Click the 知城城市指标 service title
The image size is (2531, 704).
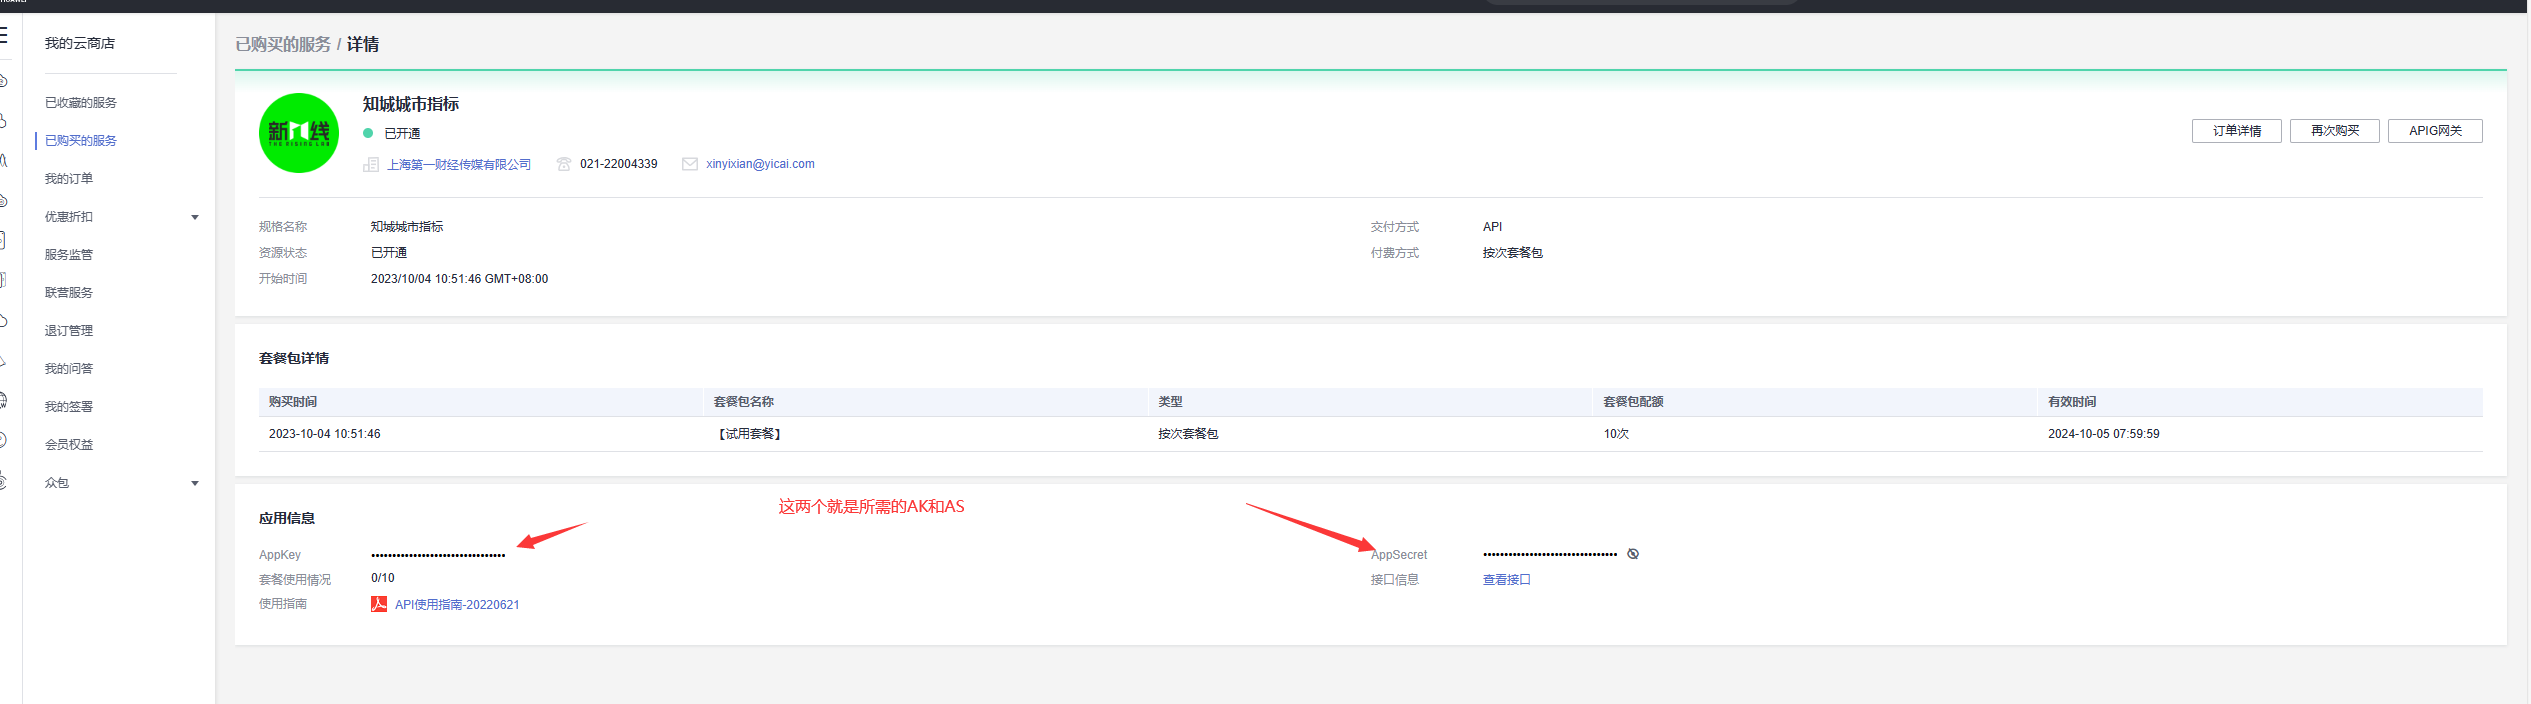point(411,104)
